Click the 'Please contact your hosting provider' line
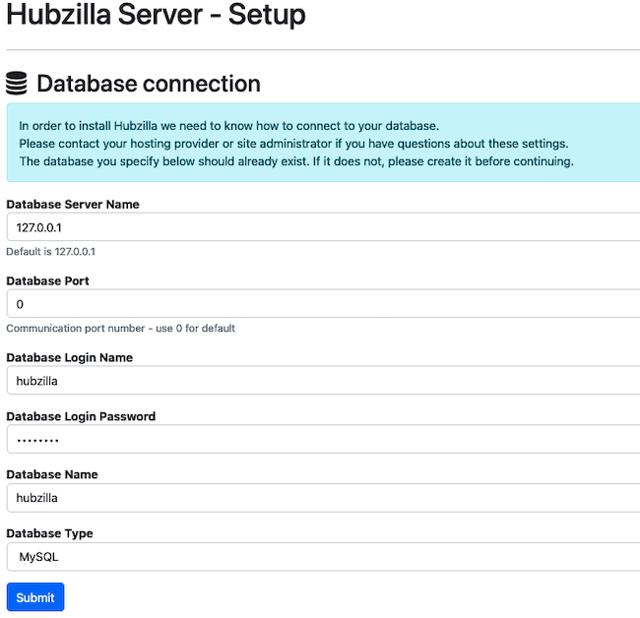 [x=293, y=143]
